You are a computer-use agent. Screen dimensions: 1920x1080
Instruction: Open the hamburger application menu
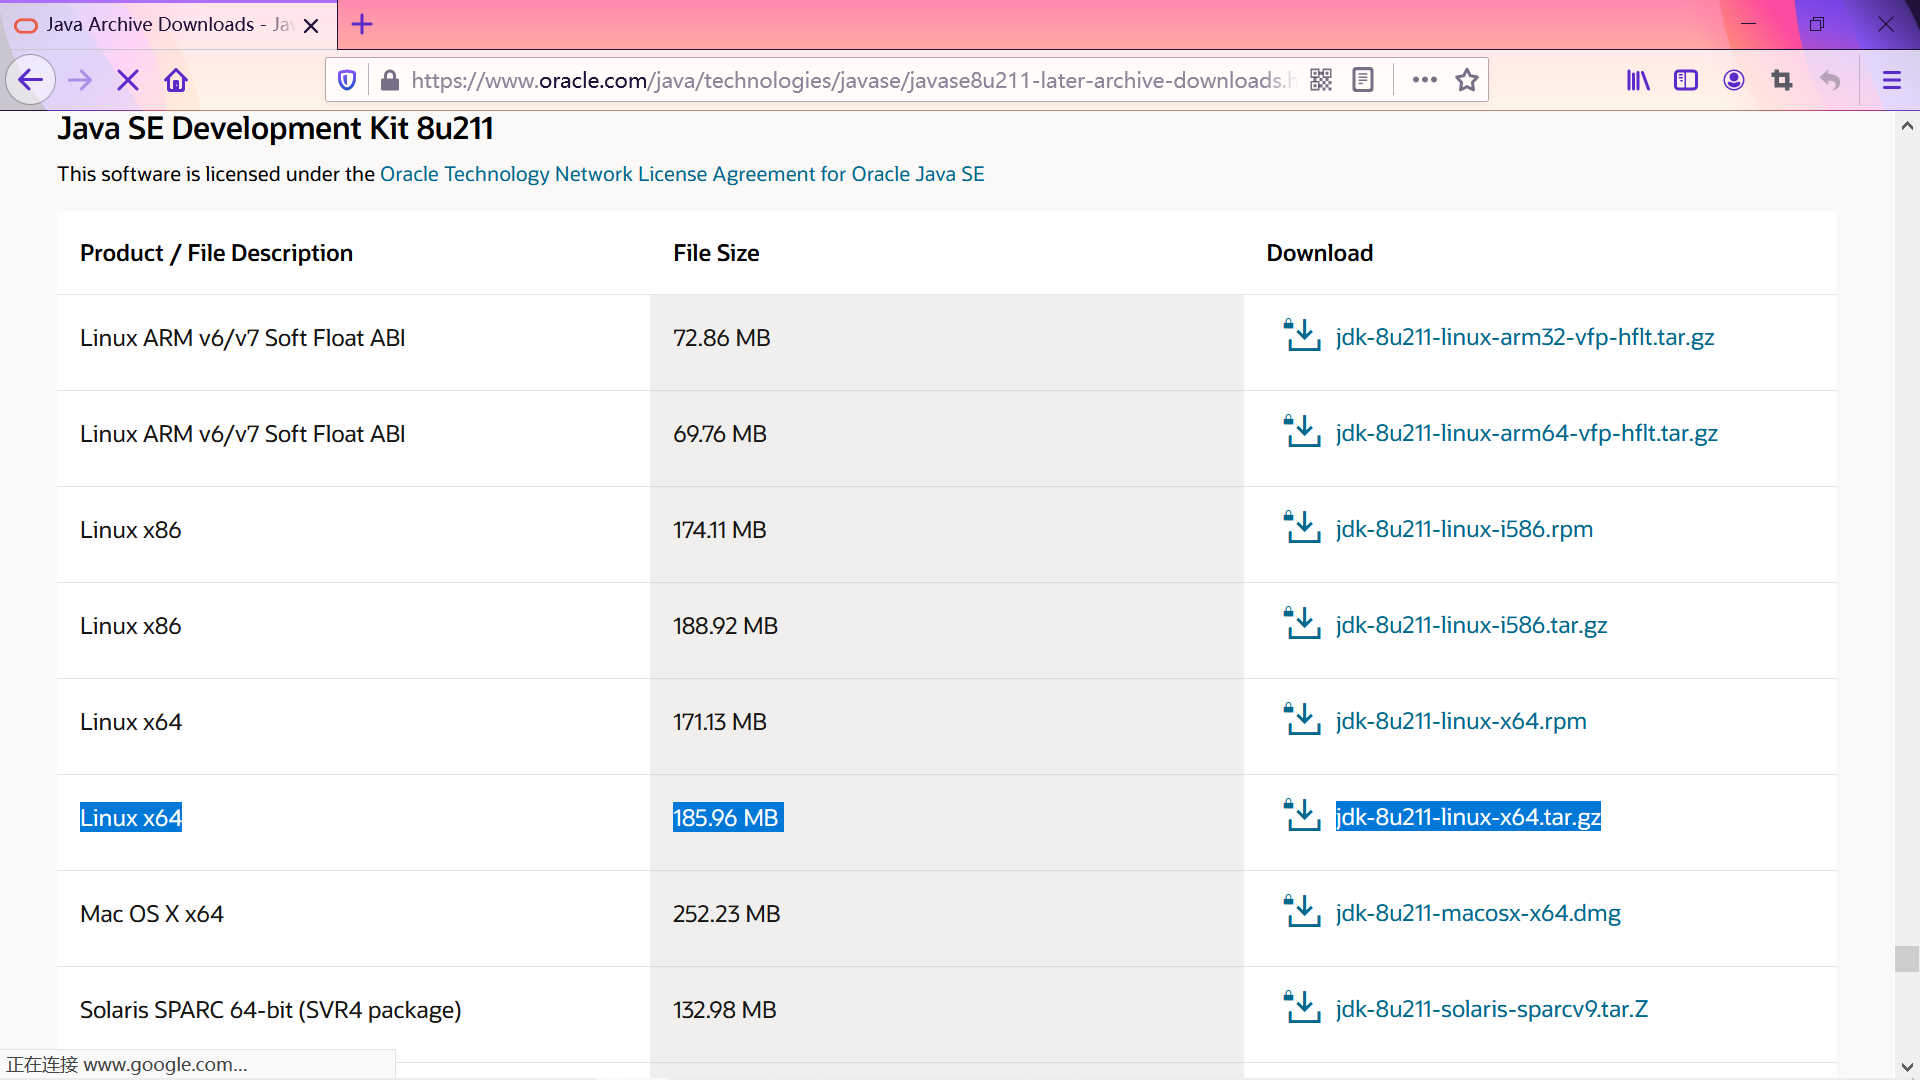(1891, 80)
